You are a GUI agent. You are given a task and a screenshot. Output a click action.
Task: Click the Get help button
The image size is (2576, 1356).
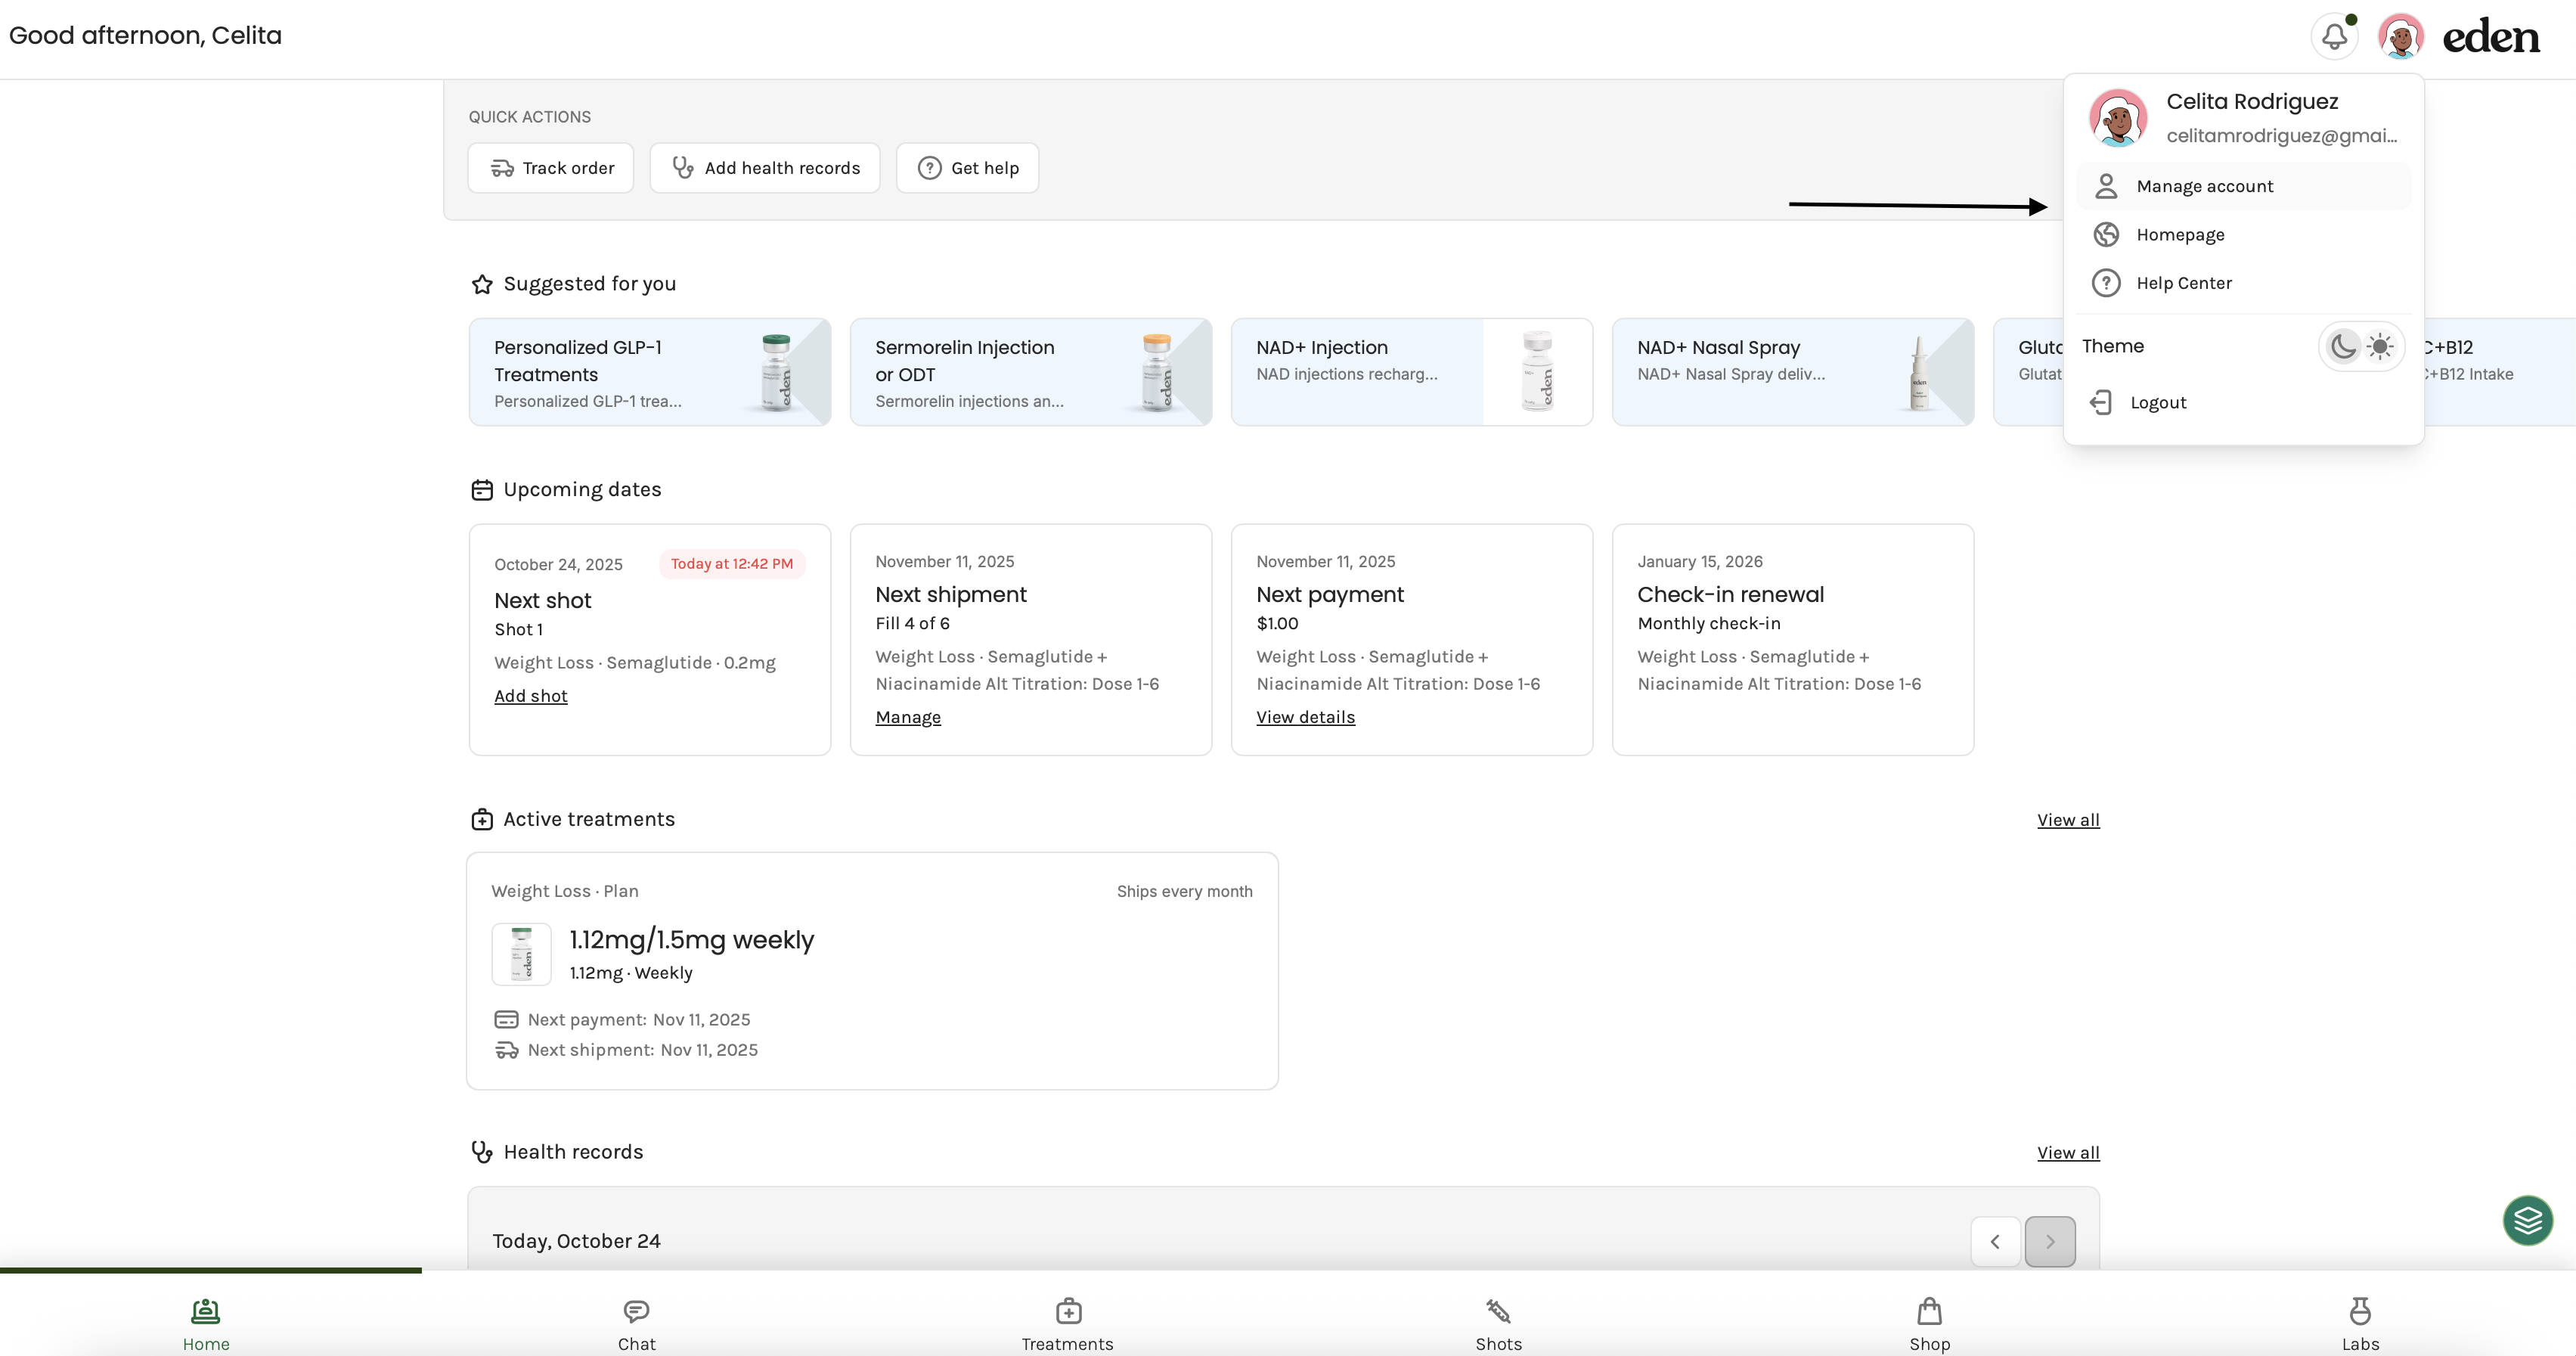click(967, 168)
